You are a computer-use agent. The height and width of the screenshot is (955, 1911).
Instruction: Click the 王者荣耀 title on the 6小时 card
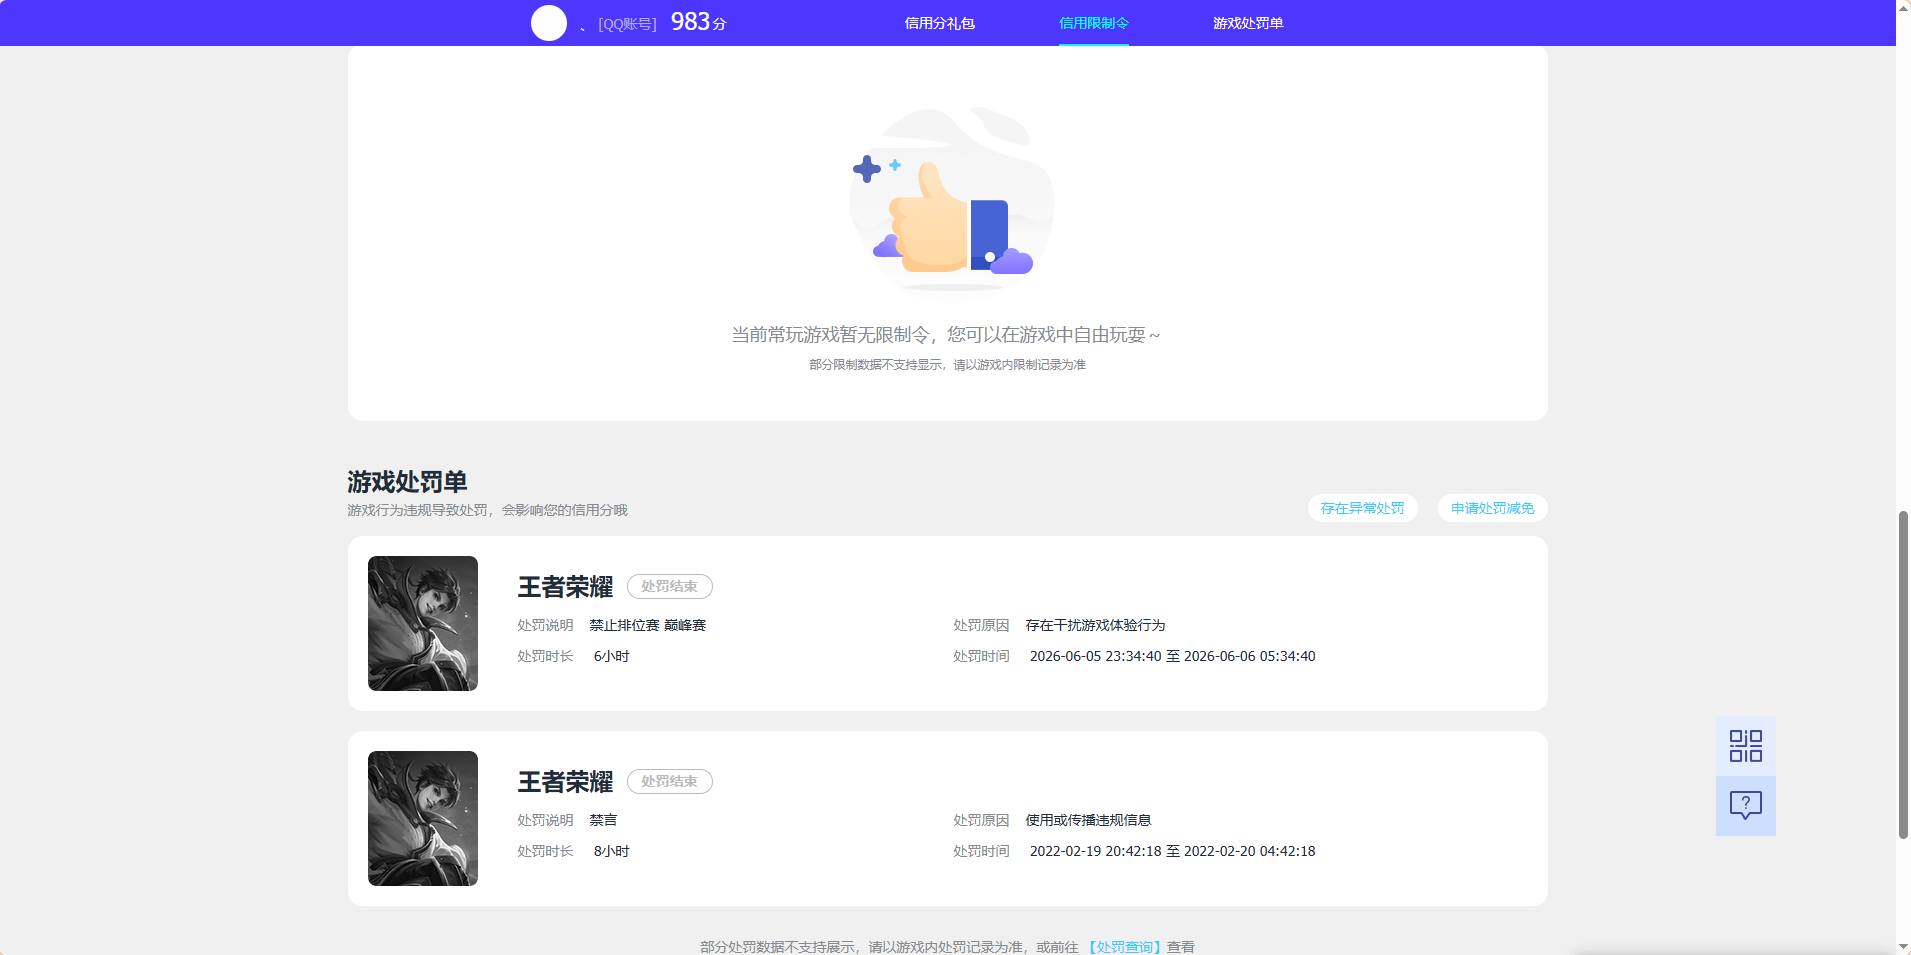click(x=565, y=587)
